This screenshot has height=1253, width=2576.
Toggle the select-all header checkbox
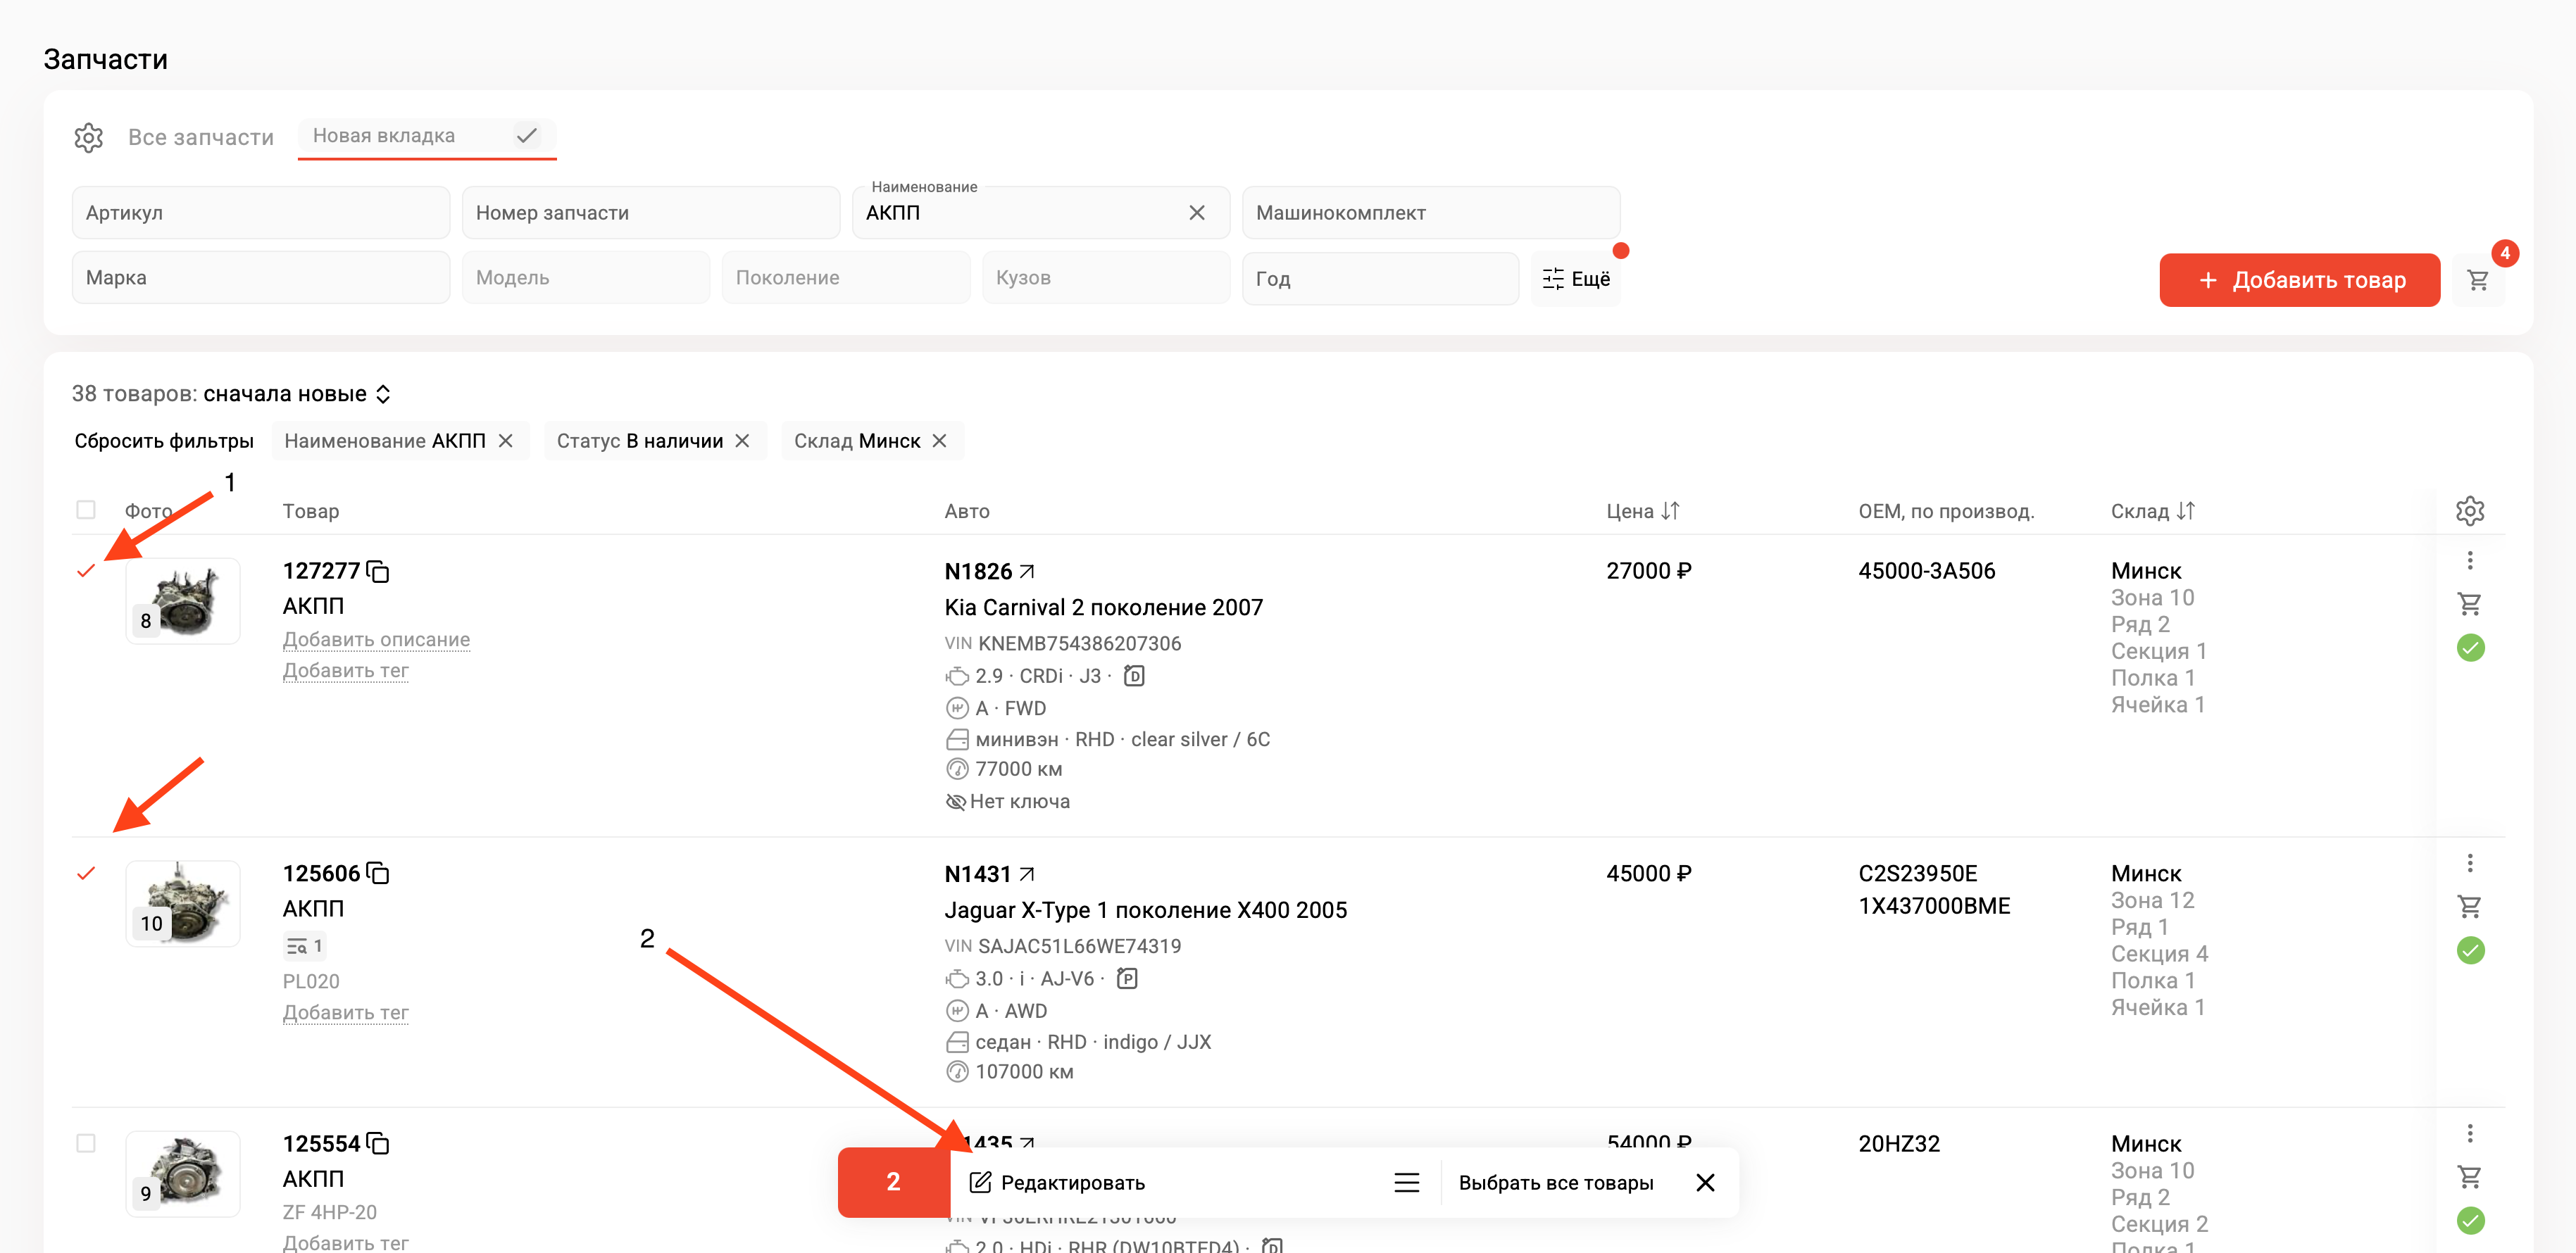[x=86, y=510]
